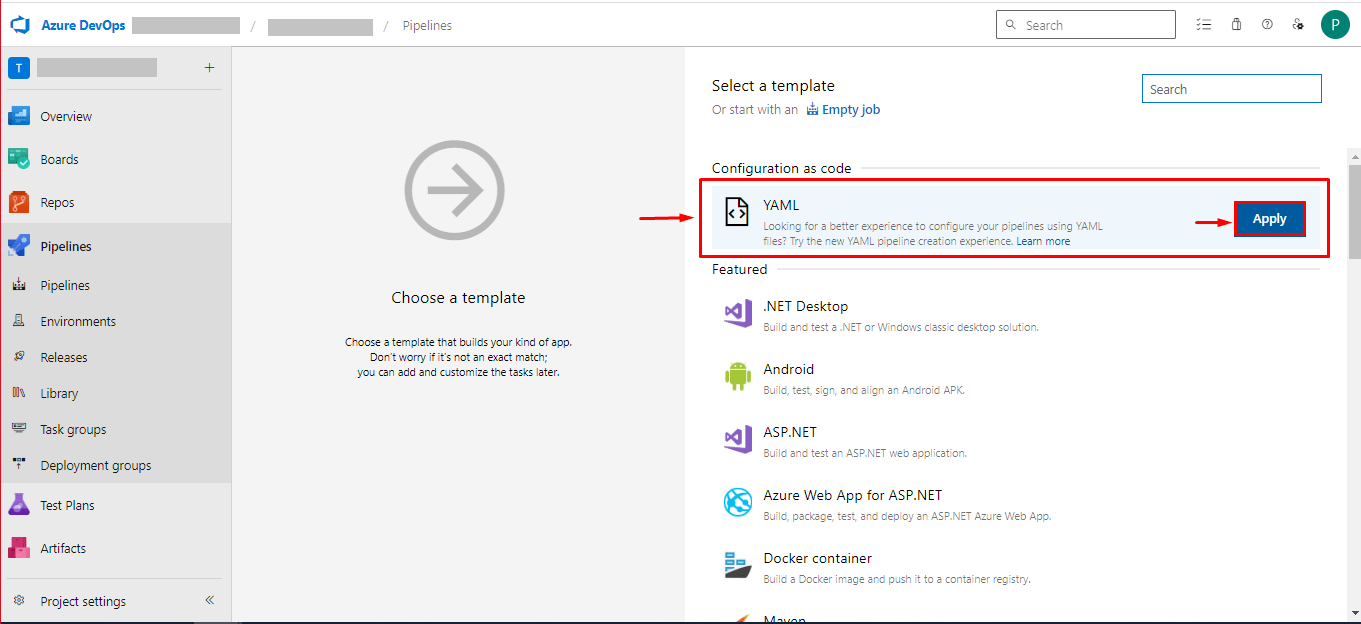Image resolution: width=1361 pixels, height=624 pixels.
Task: Click the Deployment groups icon
Action: pyautogui.click(x=19, y=465)
